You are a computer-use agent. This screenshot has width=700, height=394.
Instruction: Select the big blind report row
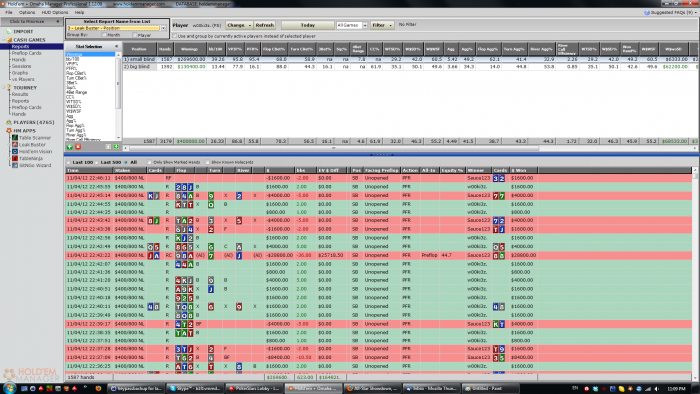(410, 66)
